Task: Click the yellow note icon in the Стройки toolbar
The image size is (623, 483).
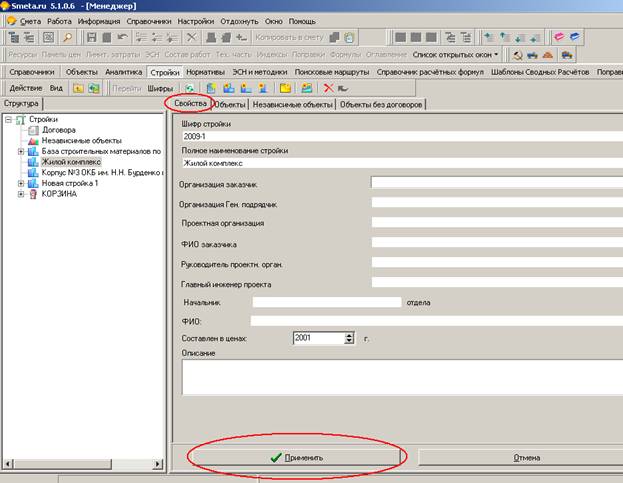Action: pyautogui.click(x=285, y=88)
